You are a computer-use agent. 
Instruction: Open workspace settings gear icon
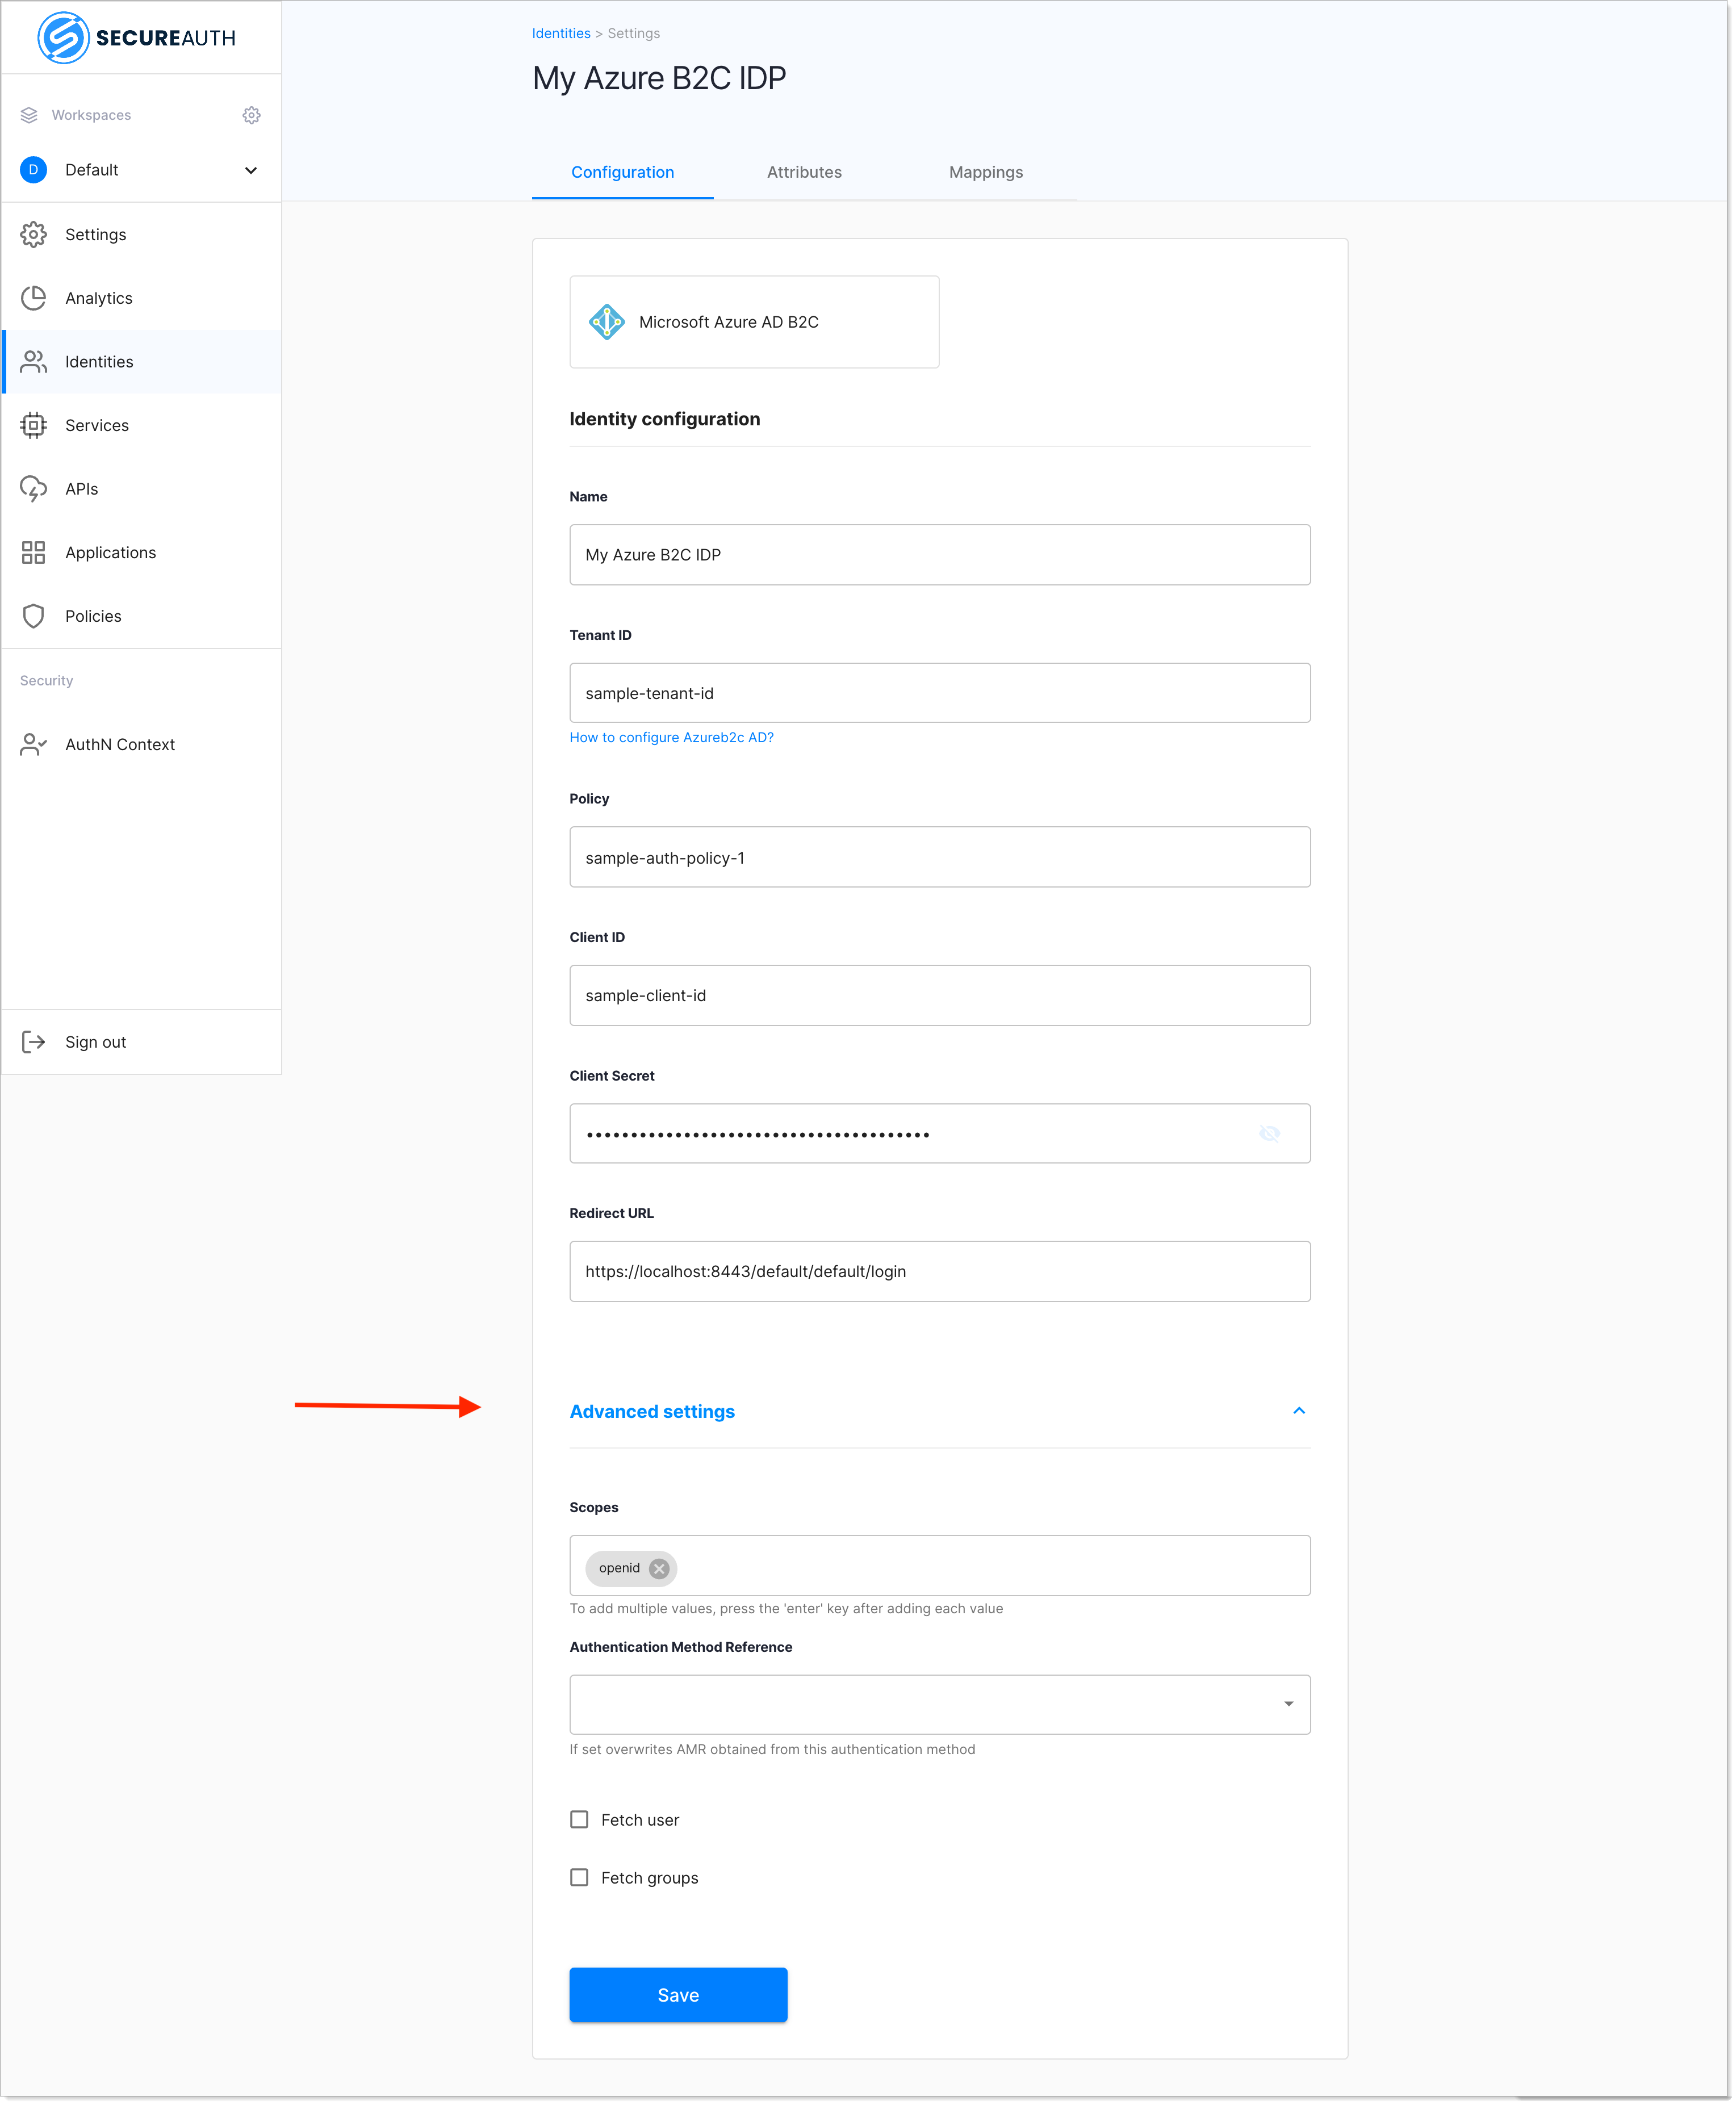point(252,115)
